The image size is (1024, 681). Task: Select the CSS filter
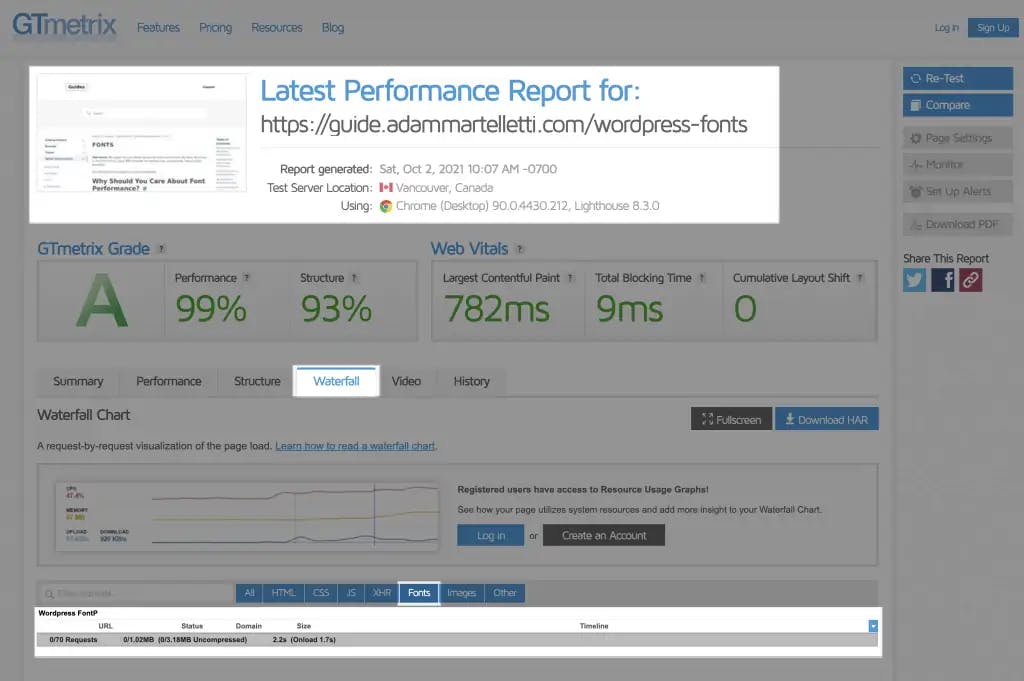(321, 593)
